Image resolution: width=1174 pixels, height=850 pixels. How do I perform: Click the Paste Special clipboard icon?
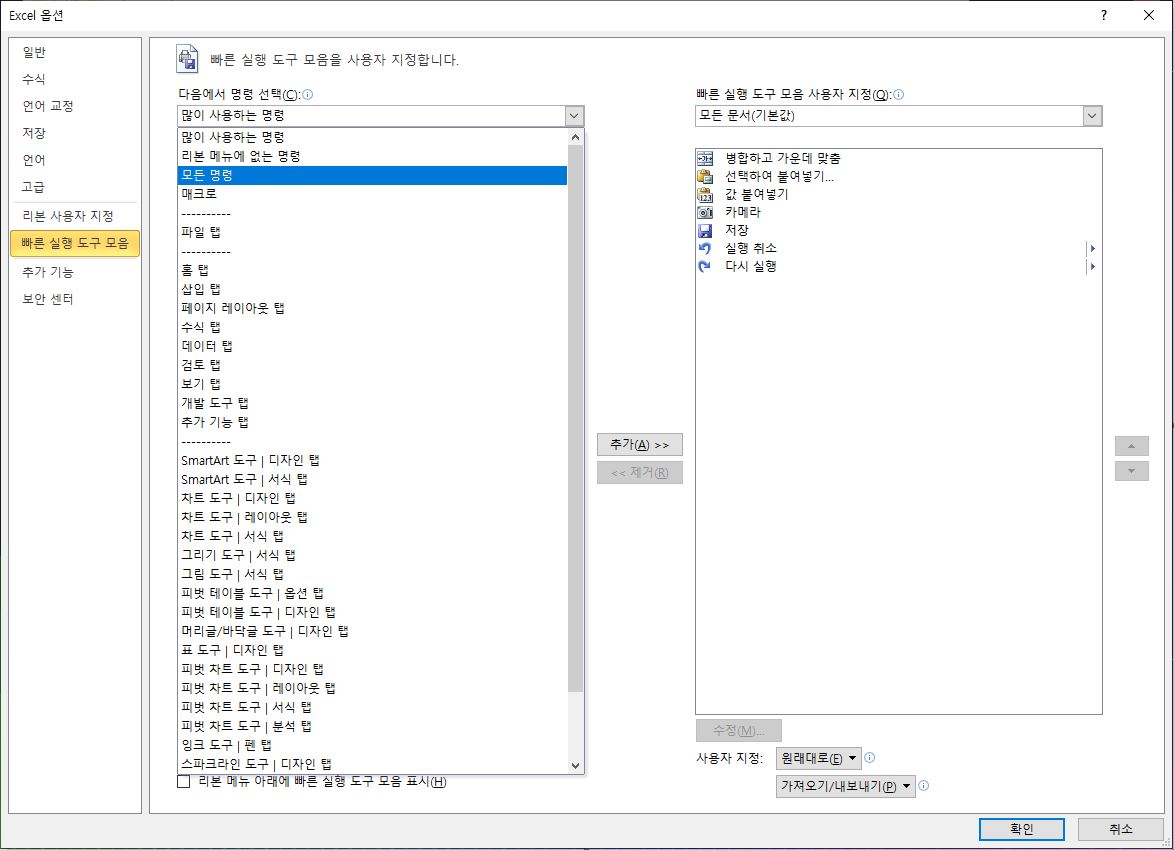[705, 176]
